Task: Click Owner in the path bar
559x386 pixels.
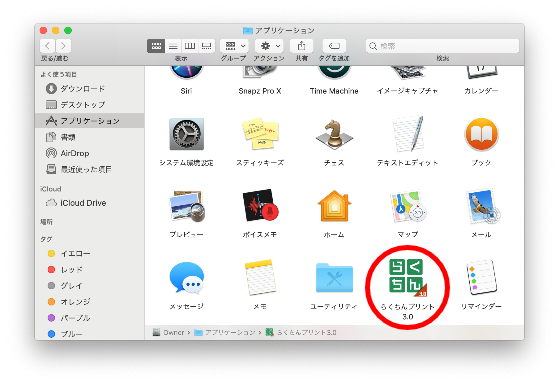Action: click(169, 332)
